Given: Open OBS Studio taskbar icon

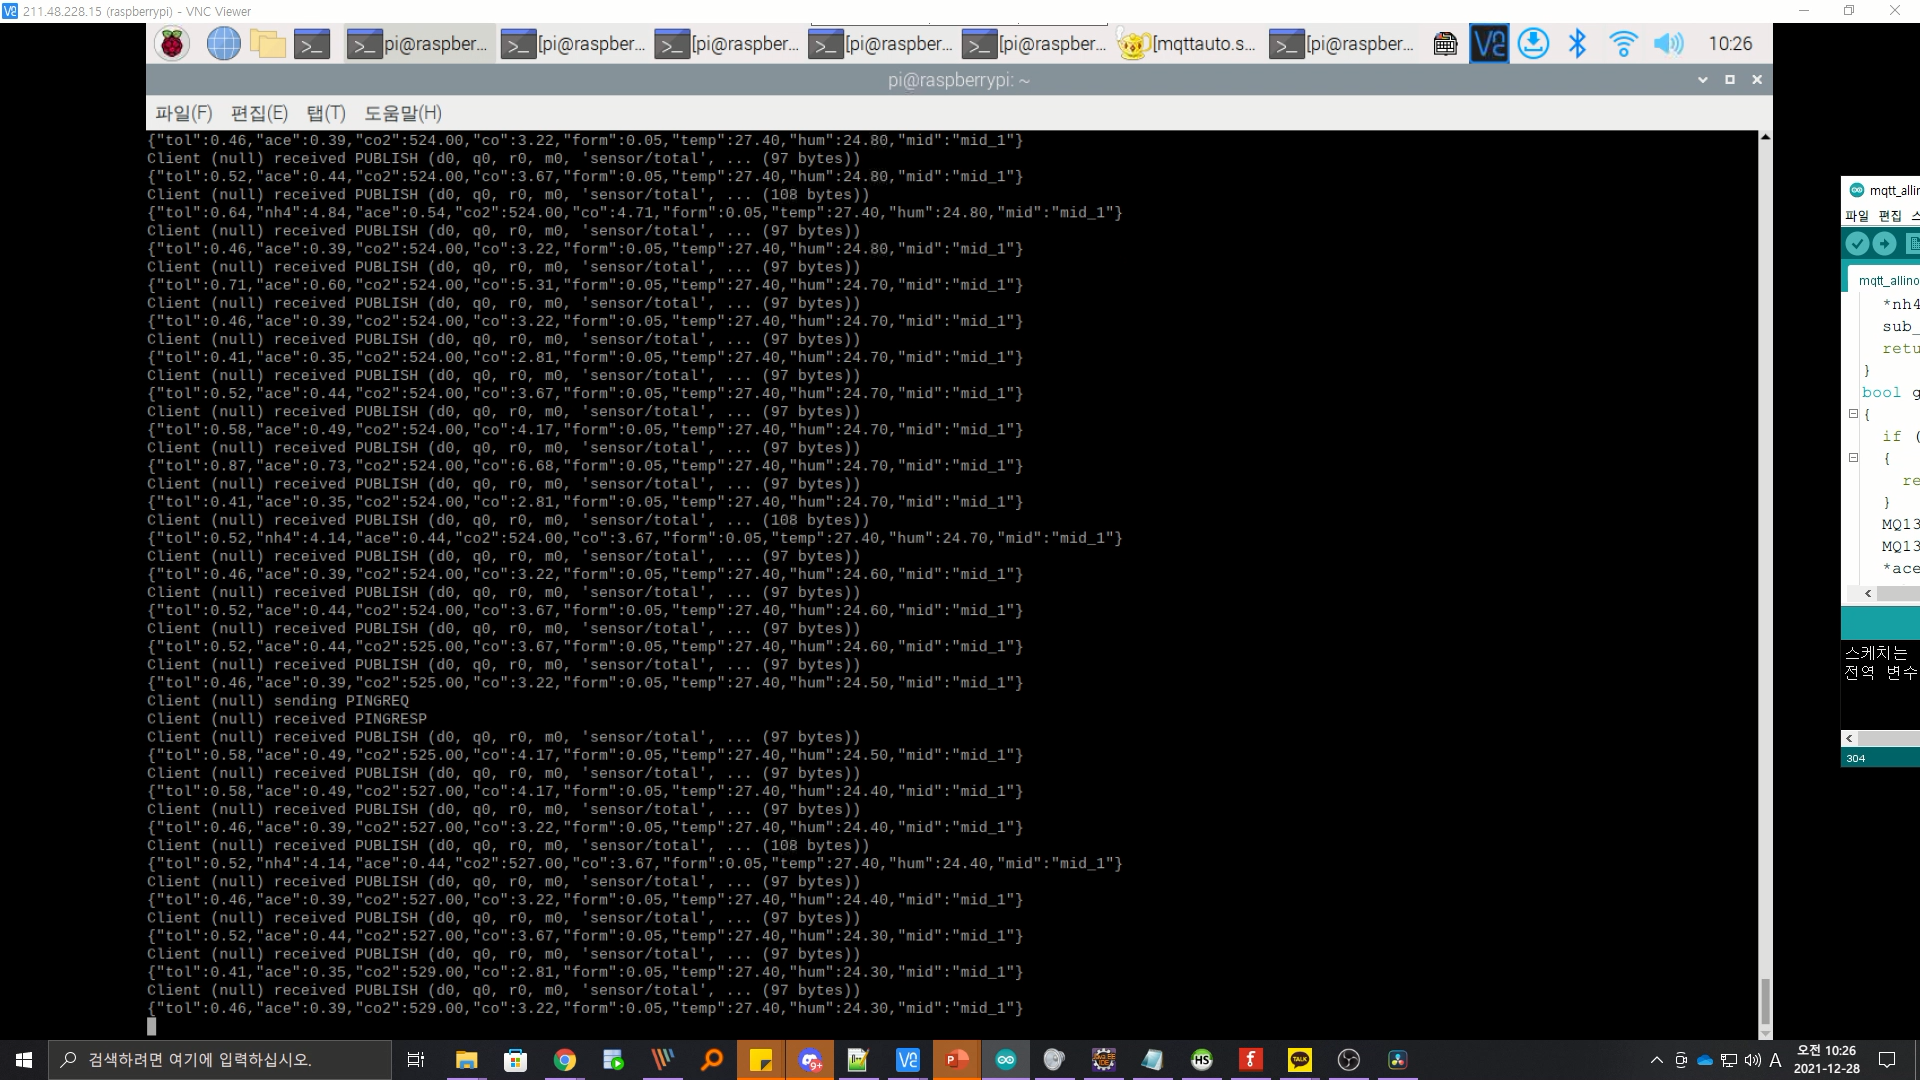Looking at the screenshot, I should tap(1349, 1060).
